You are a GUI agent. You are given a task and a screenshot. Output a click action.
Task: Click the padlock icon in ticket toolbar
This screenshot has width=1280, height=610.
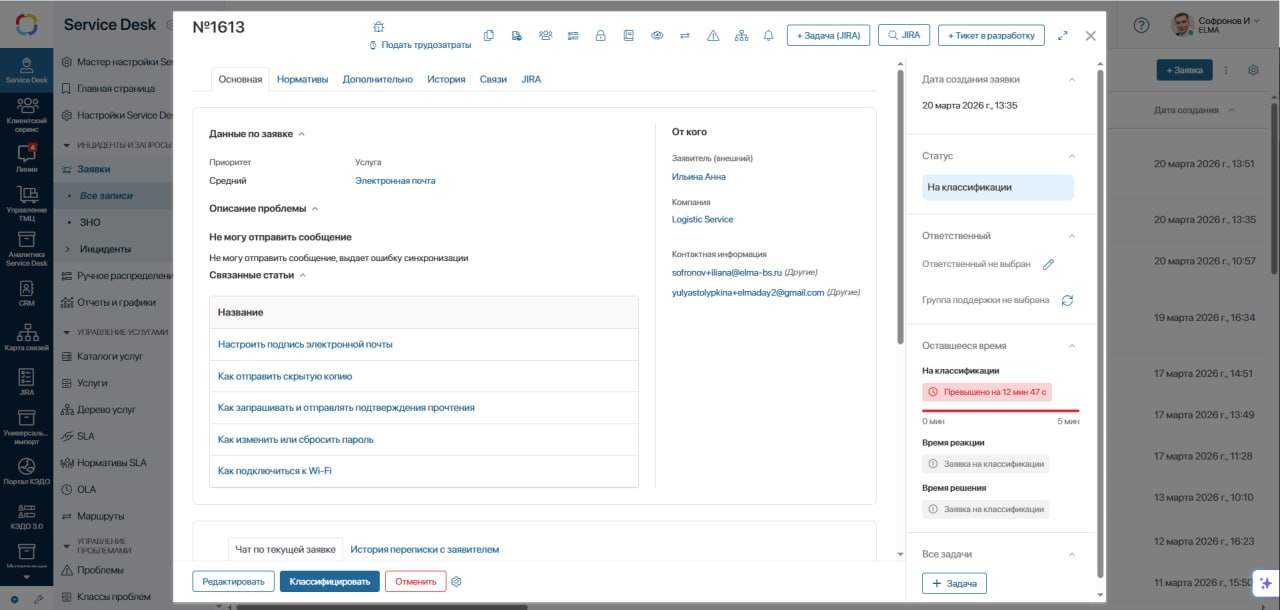601,35
